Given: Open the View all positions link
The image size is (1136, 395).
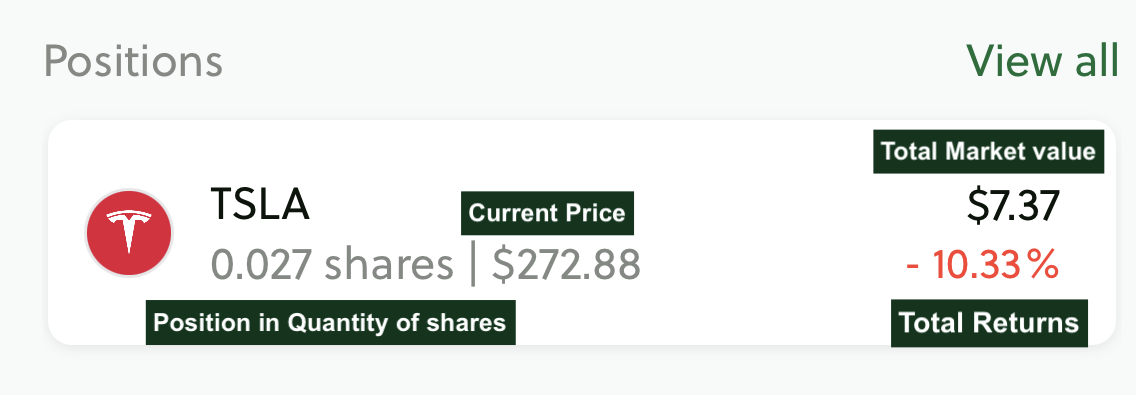Looking at the screenshot, I should point(1043,60).
